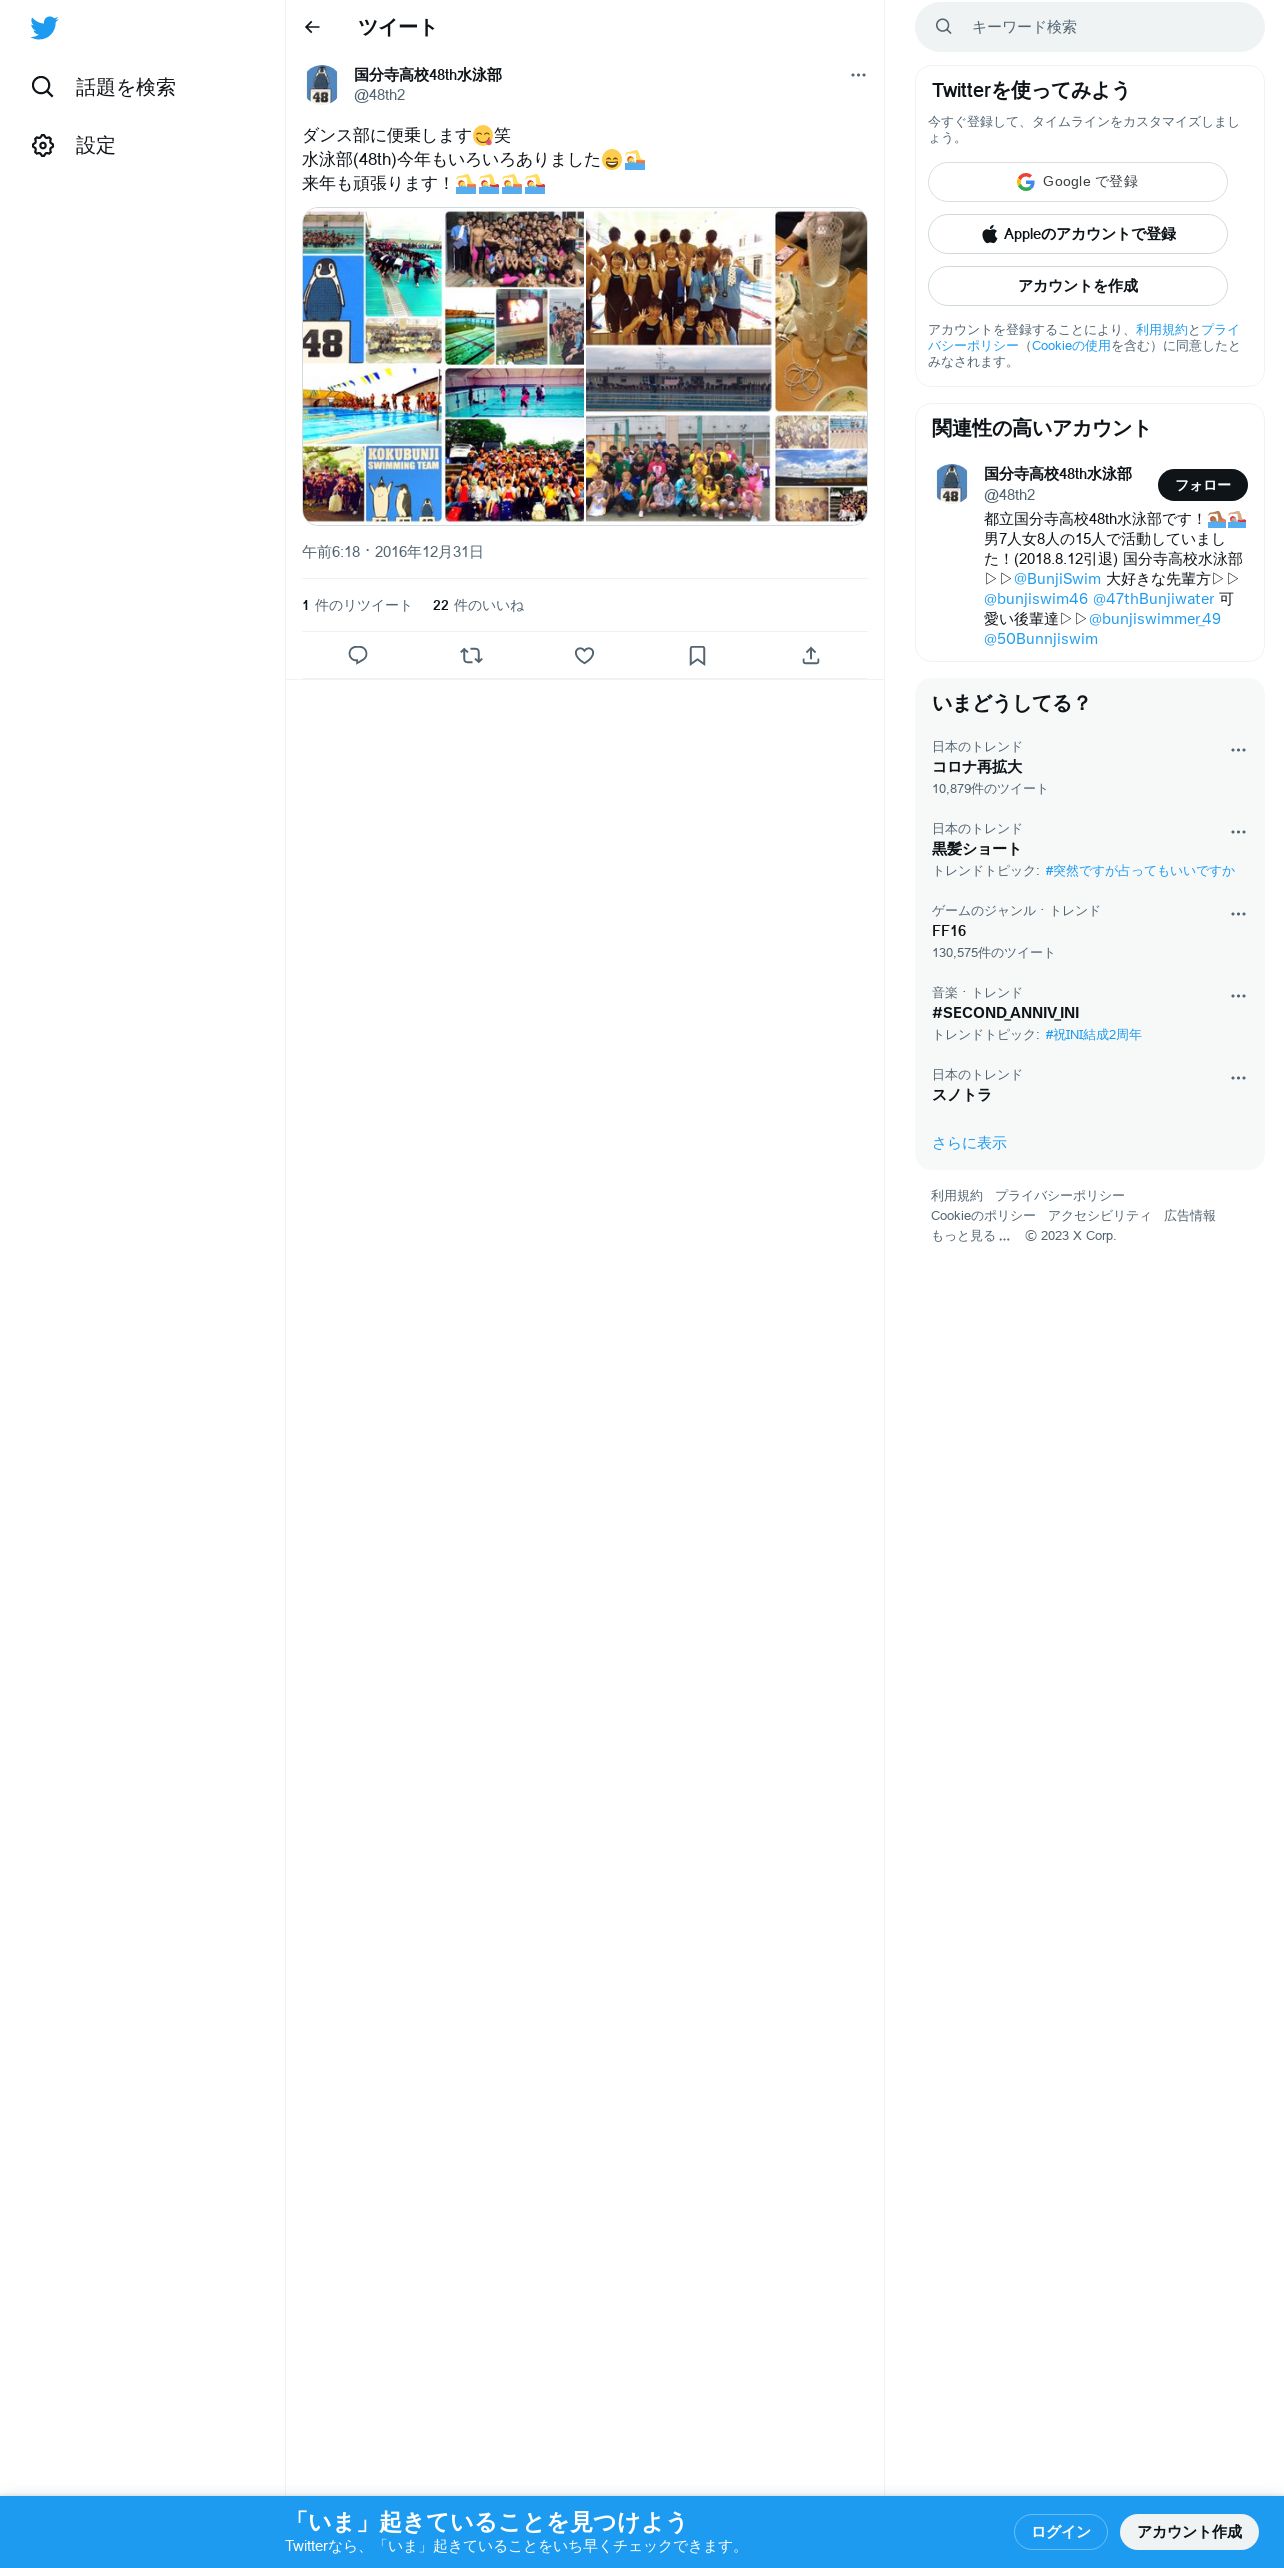Click the Twitter bird logo

(x=44, y=28)
